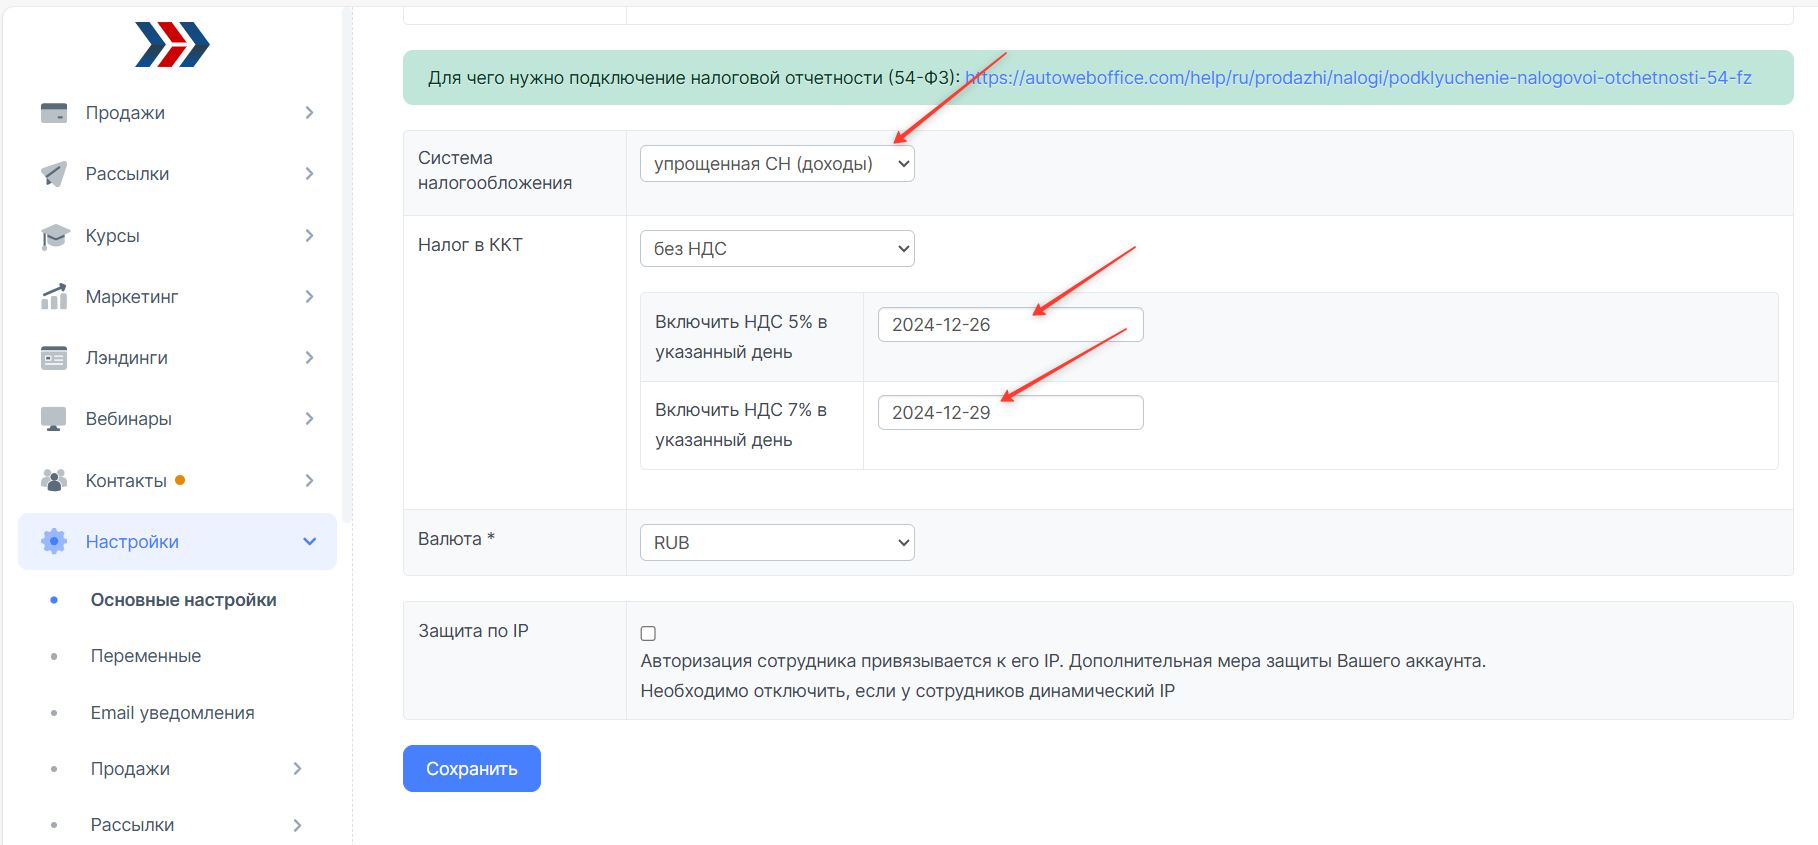The image size is (1818, 845).
Task: Open the Налог в ККТ dropdown
Action: [777, 249]
